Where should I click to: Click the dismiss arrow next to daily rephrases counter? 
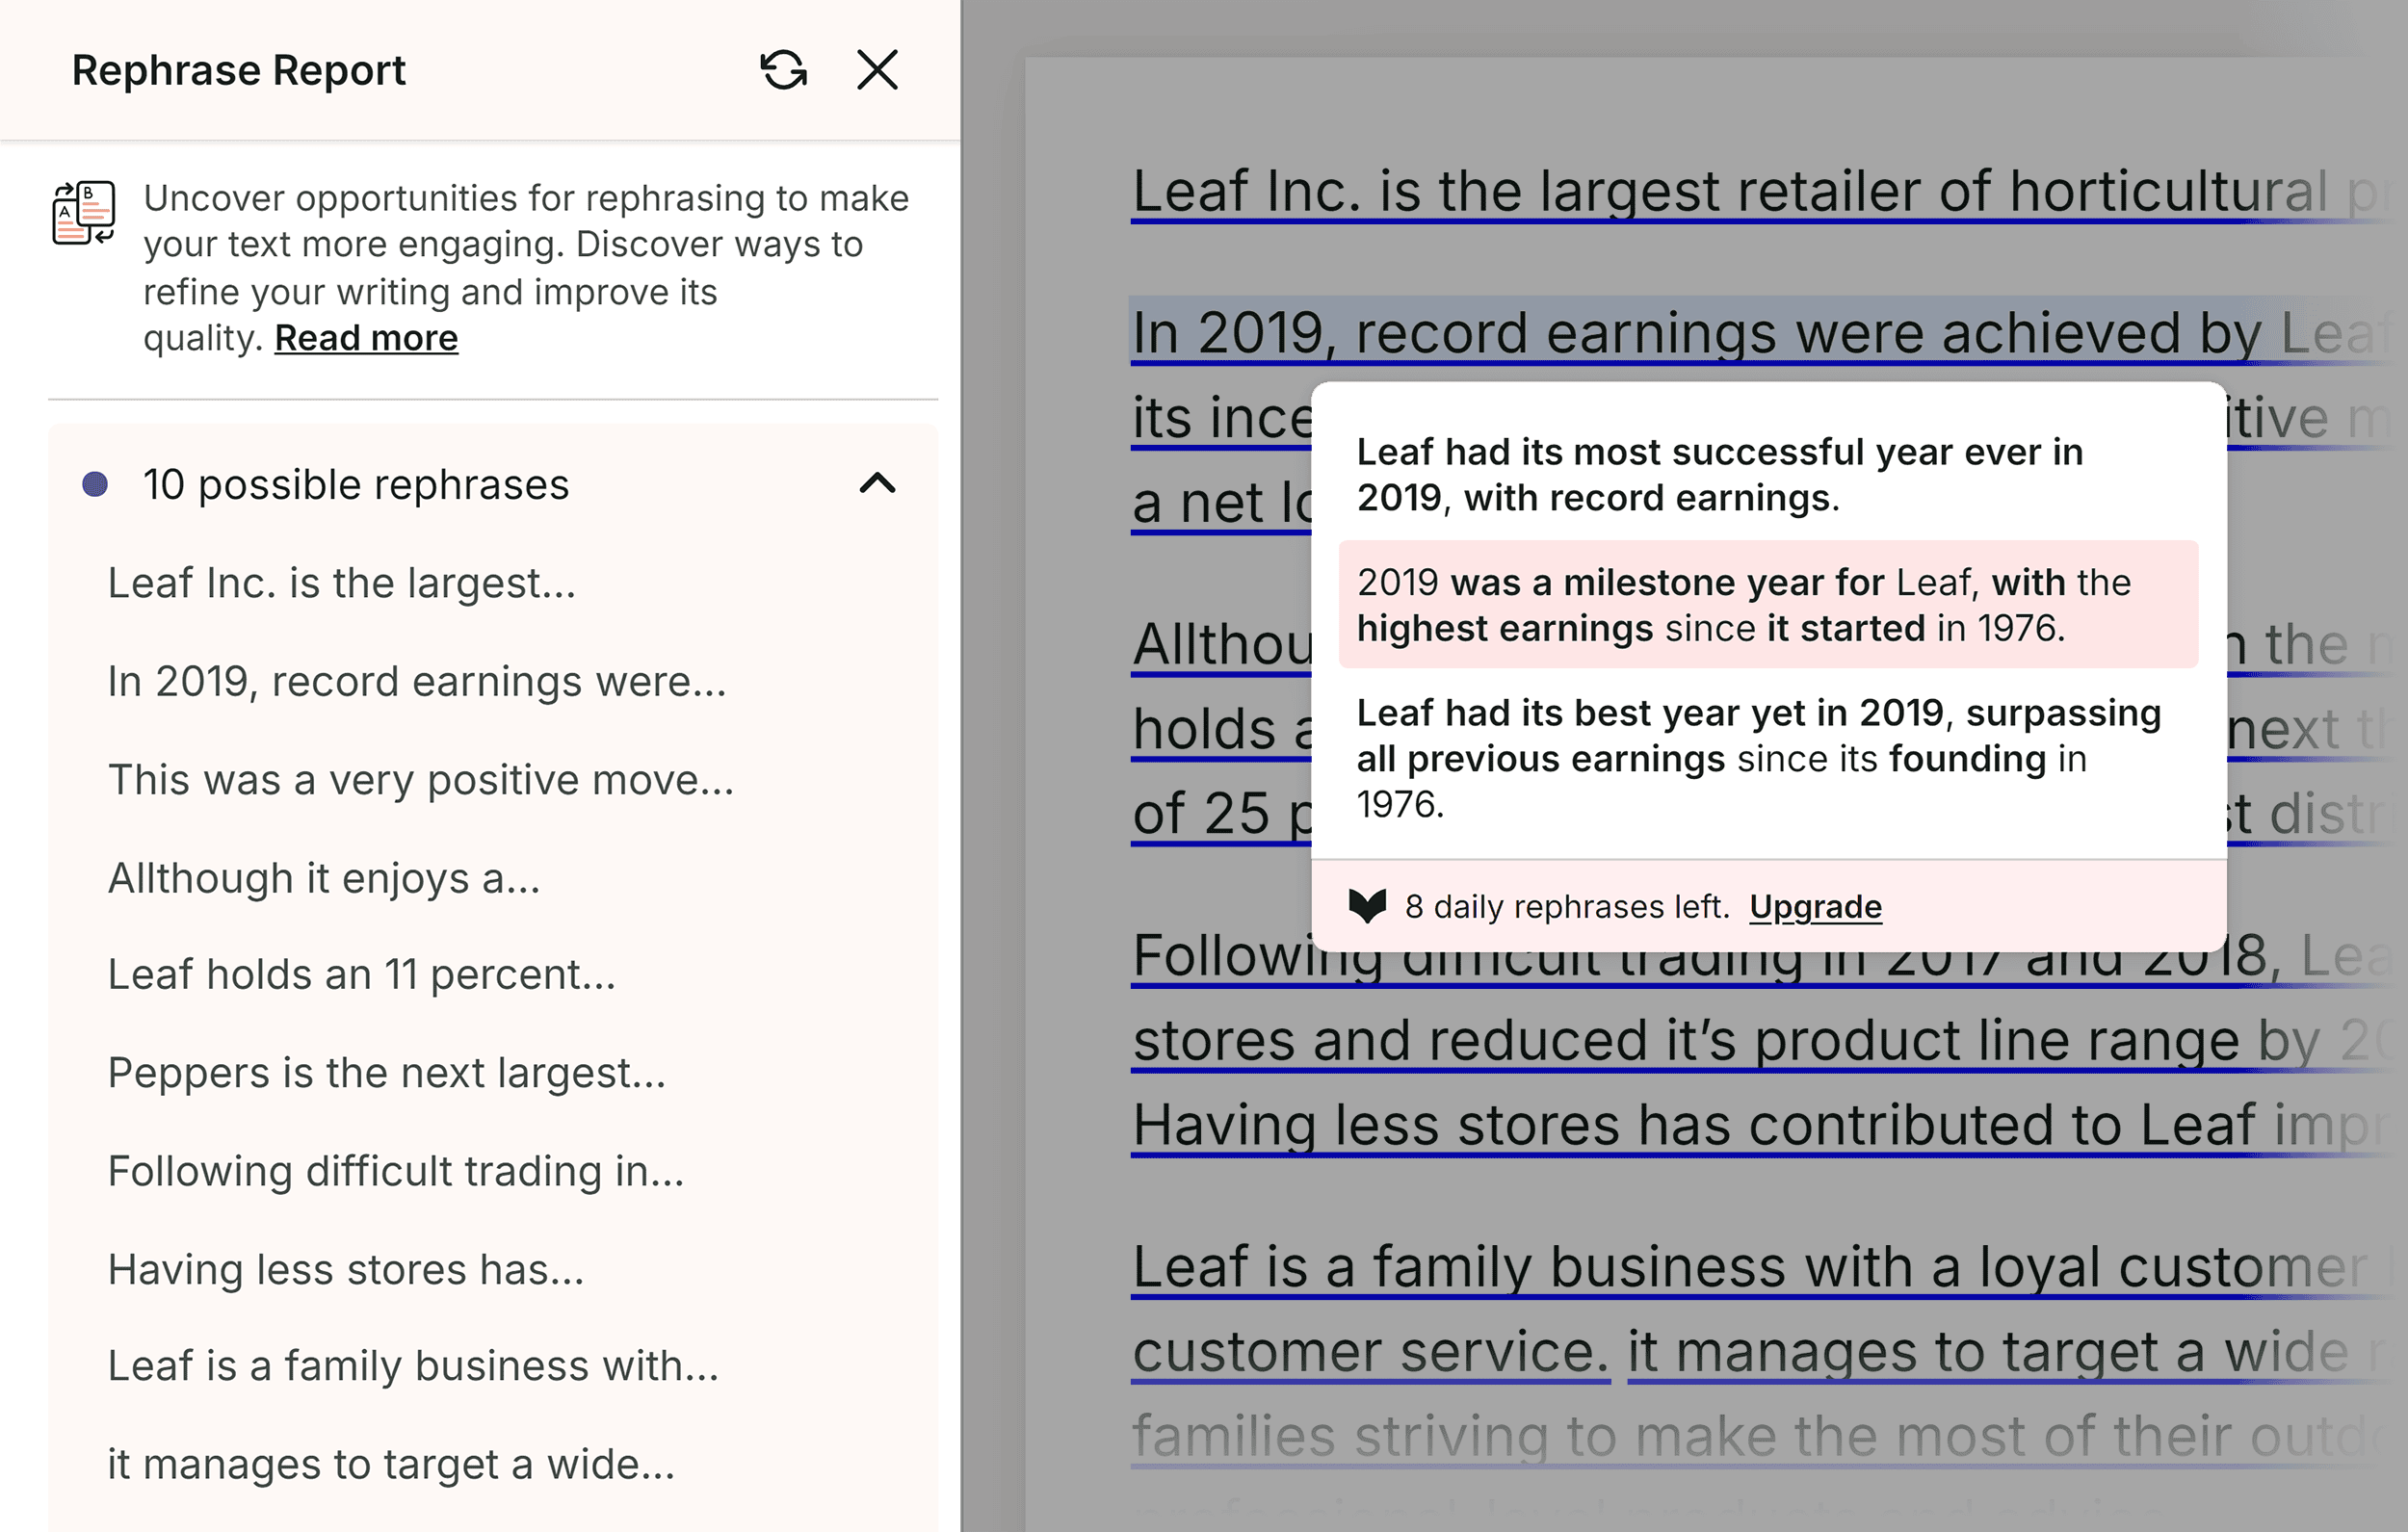coord(1368,906)
